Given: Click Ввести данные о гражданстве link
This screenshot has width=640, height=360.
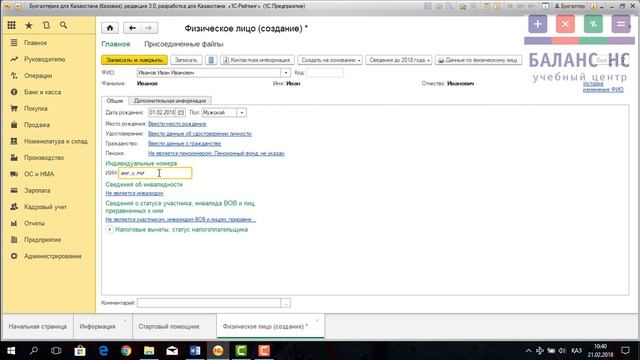Looking at the screenshot, I should pyautogui.click(x=184, y=143).
